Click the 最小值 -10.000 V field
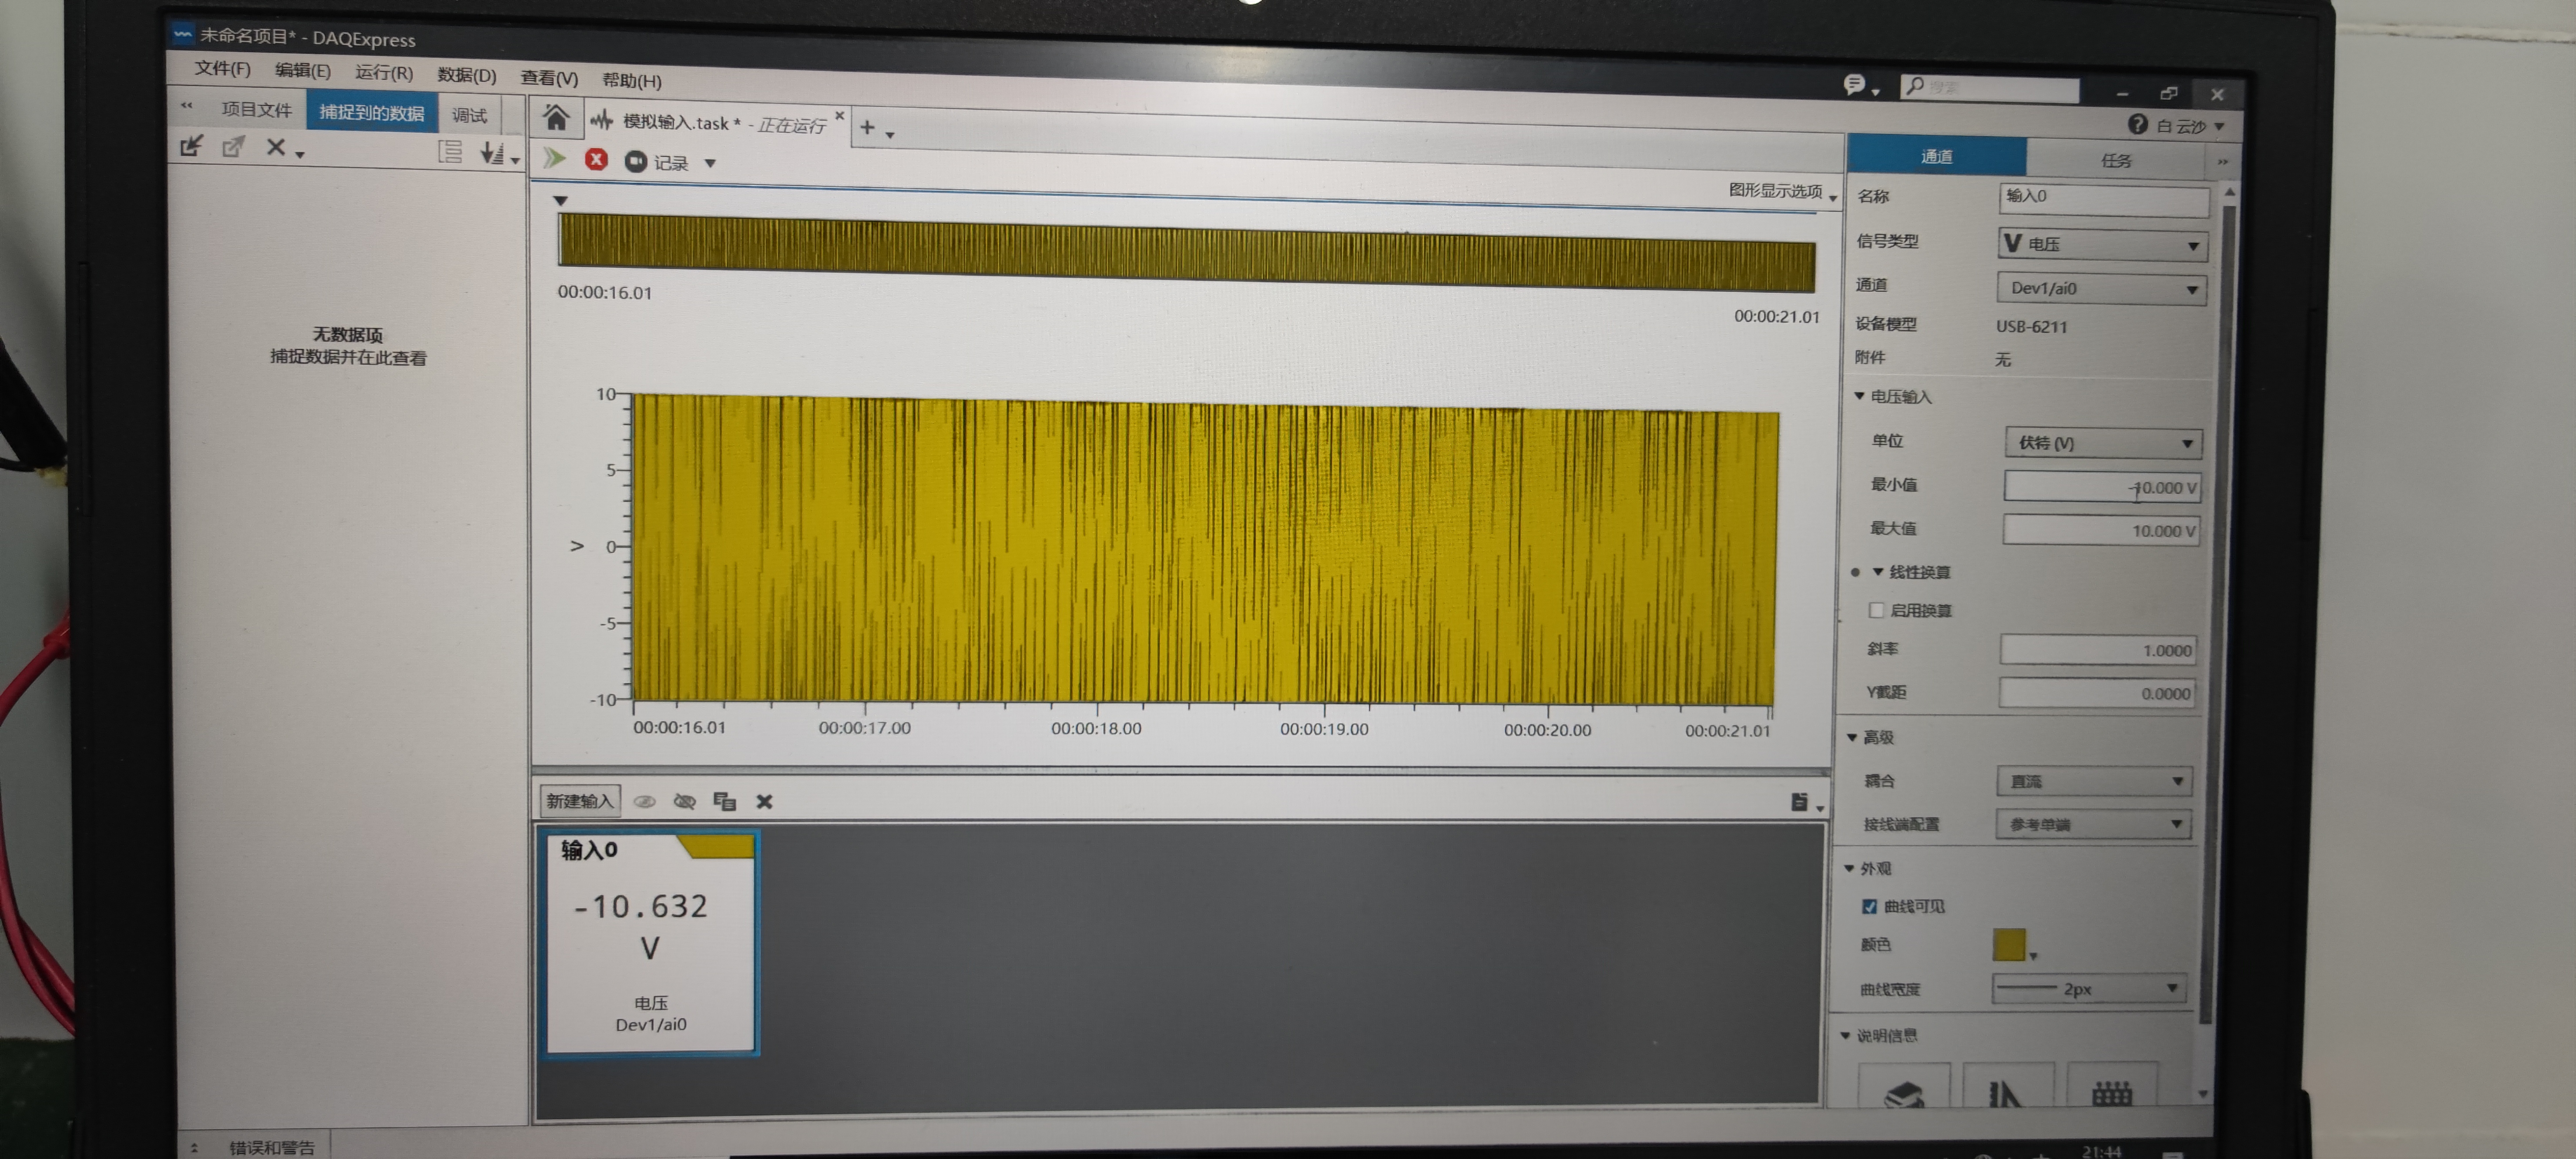 pos(2102,487)
